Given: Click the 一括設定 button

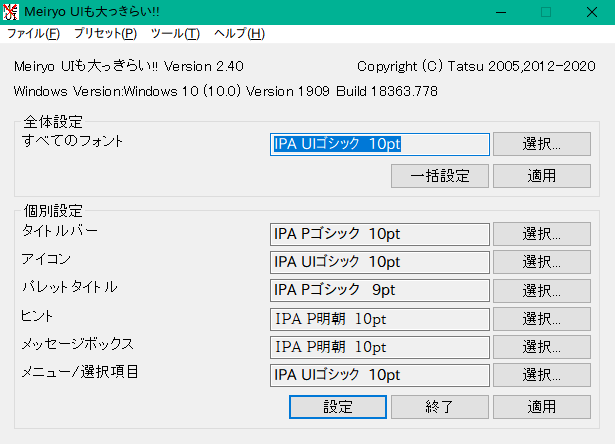Looking at the screenshot, I should click(x=440, y=176).
